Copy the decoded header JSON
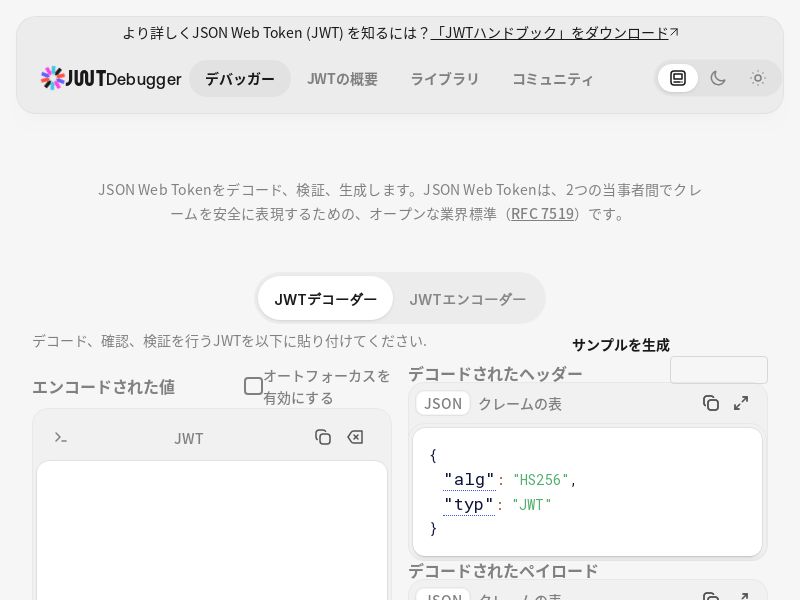Screen dimensions: 800x600 (711, 403)
